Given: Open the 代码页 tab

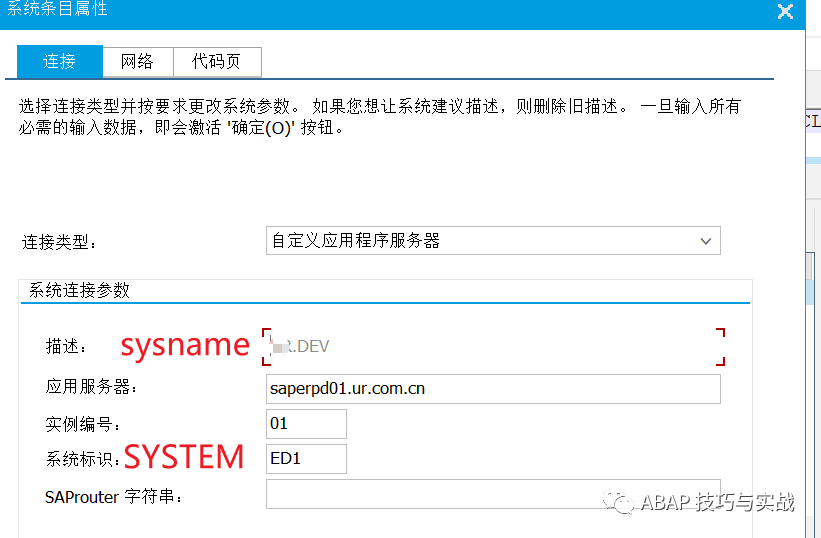Looking at the screenshot, I should tap(217, 62).
